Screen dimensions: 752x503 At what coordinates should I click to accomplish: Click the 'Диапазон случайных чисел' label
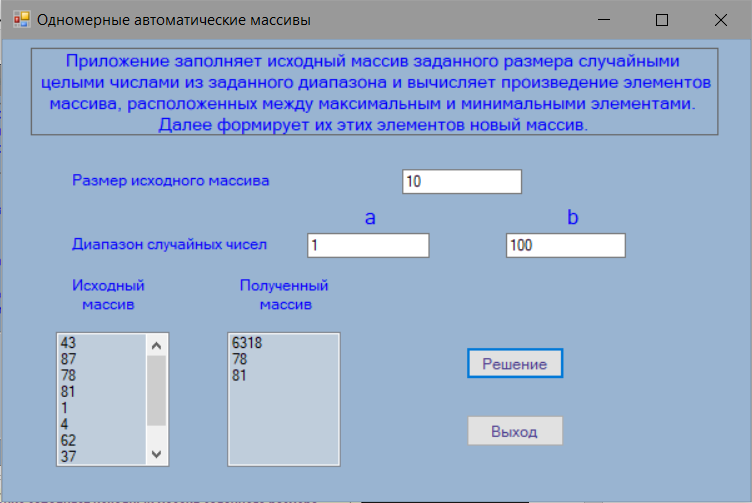pos(169,245)
